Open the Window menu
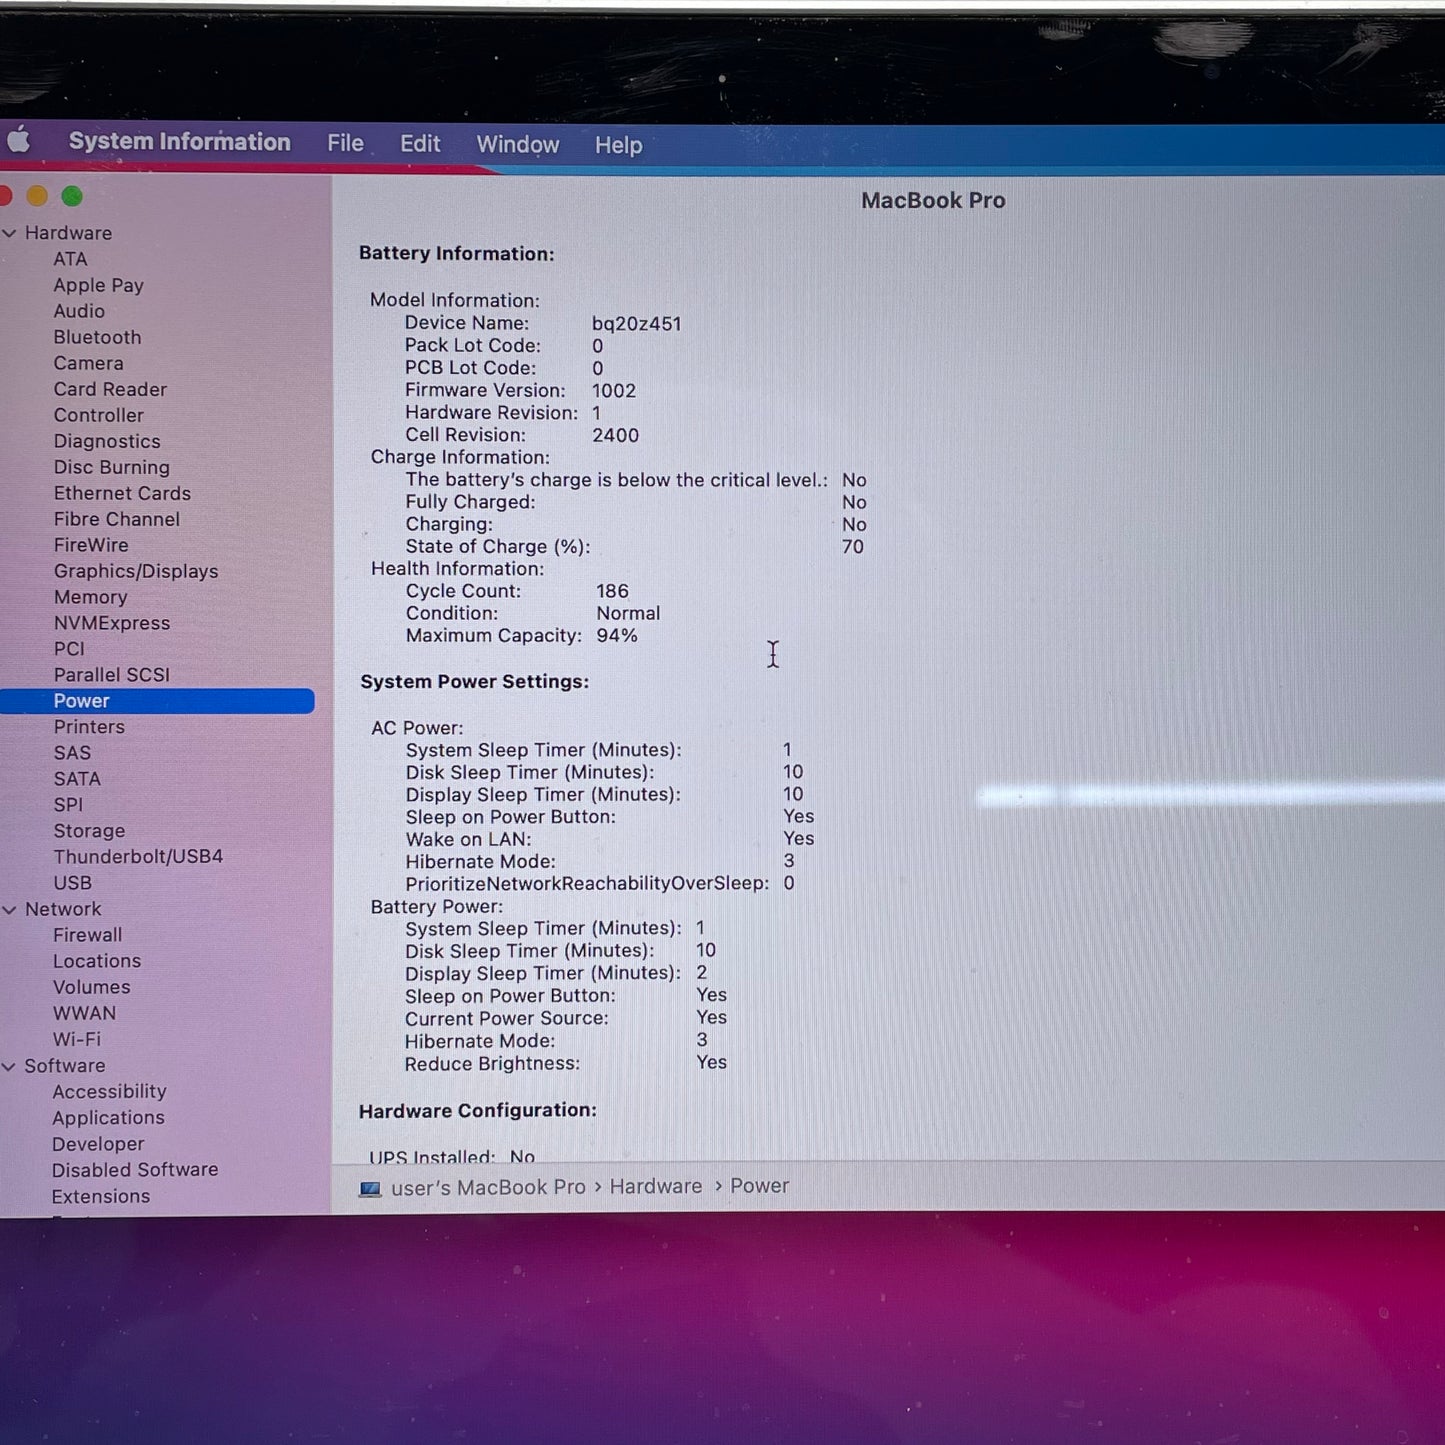 pos(517,144)
